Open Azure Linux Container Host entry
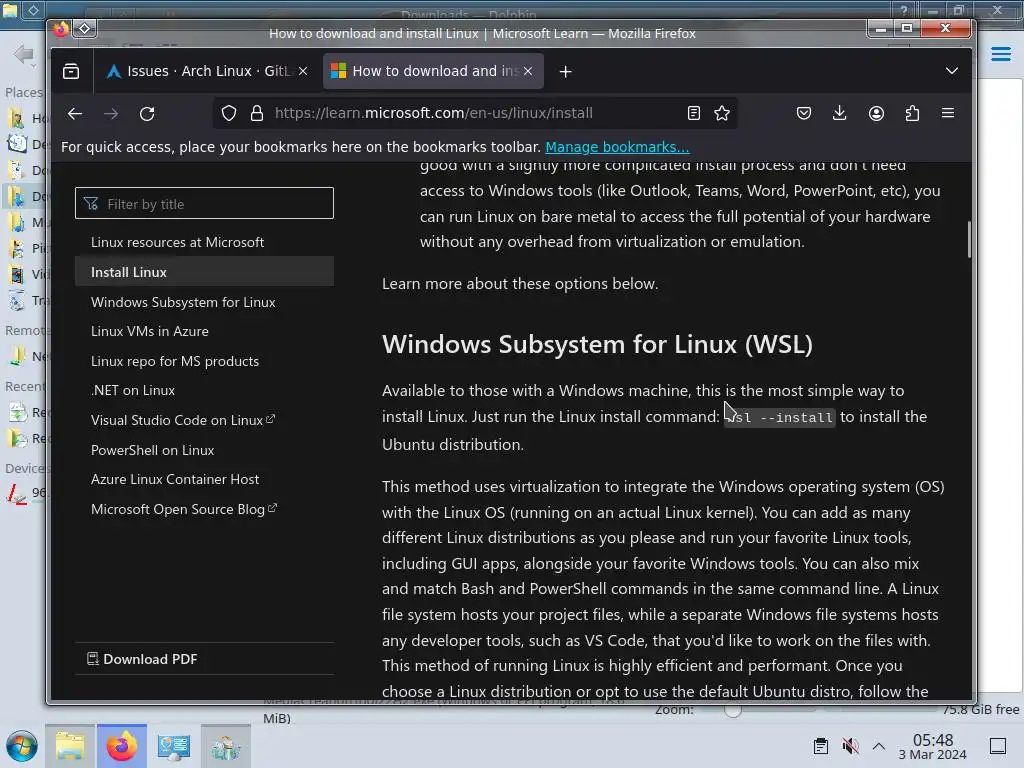This screenshot has width=1024, height=768. [175, 479]
